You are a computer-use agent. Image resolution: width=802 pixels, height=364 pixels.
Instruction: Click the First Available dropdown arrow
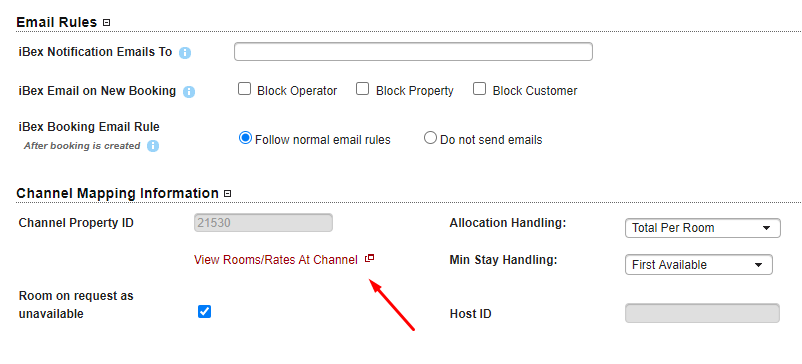click(758, 265)
